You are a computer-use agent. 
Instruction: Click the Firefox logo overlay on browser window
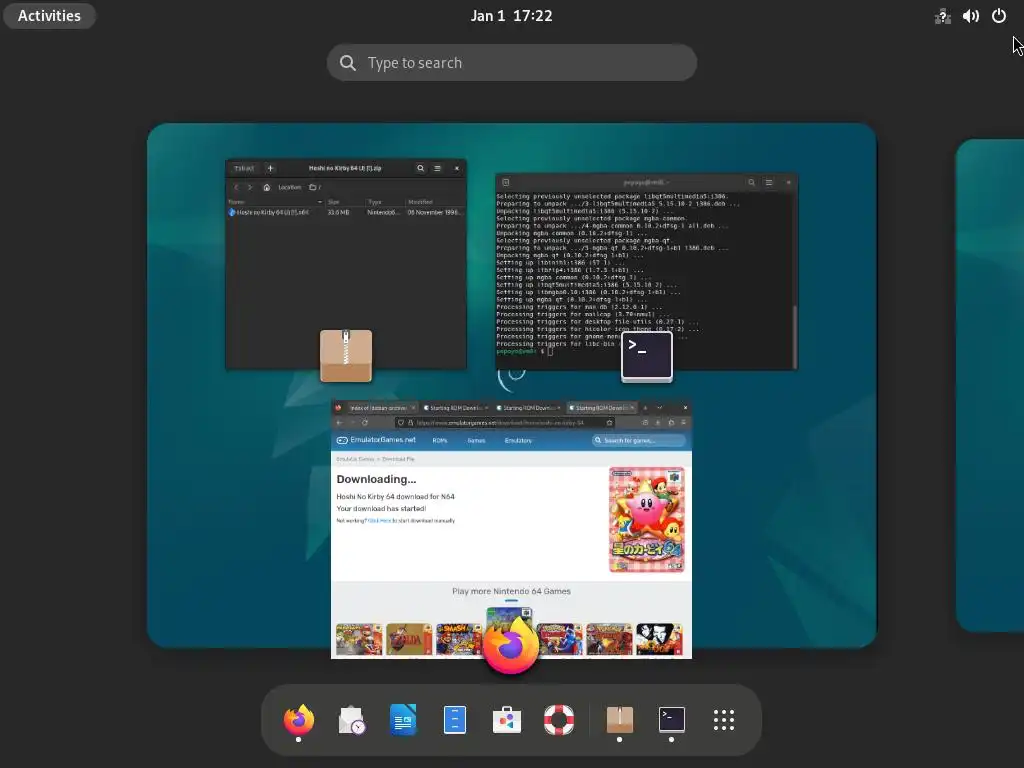[511, 645]
